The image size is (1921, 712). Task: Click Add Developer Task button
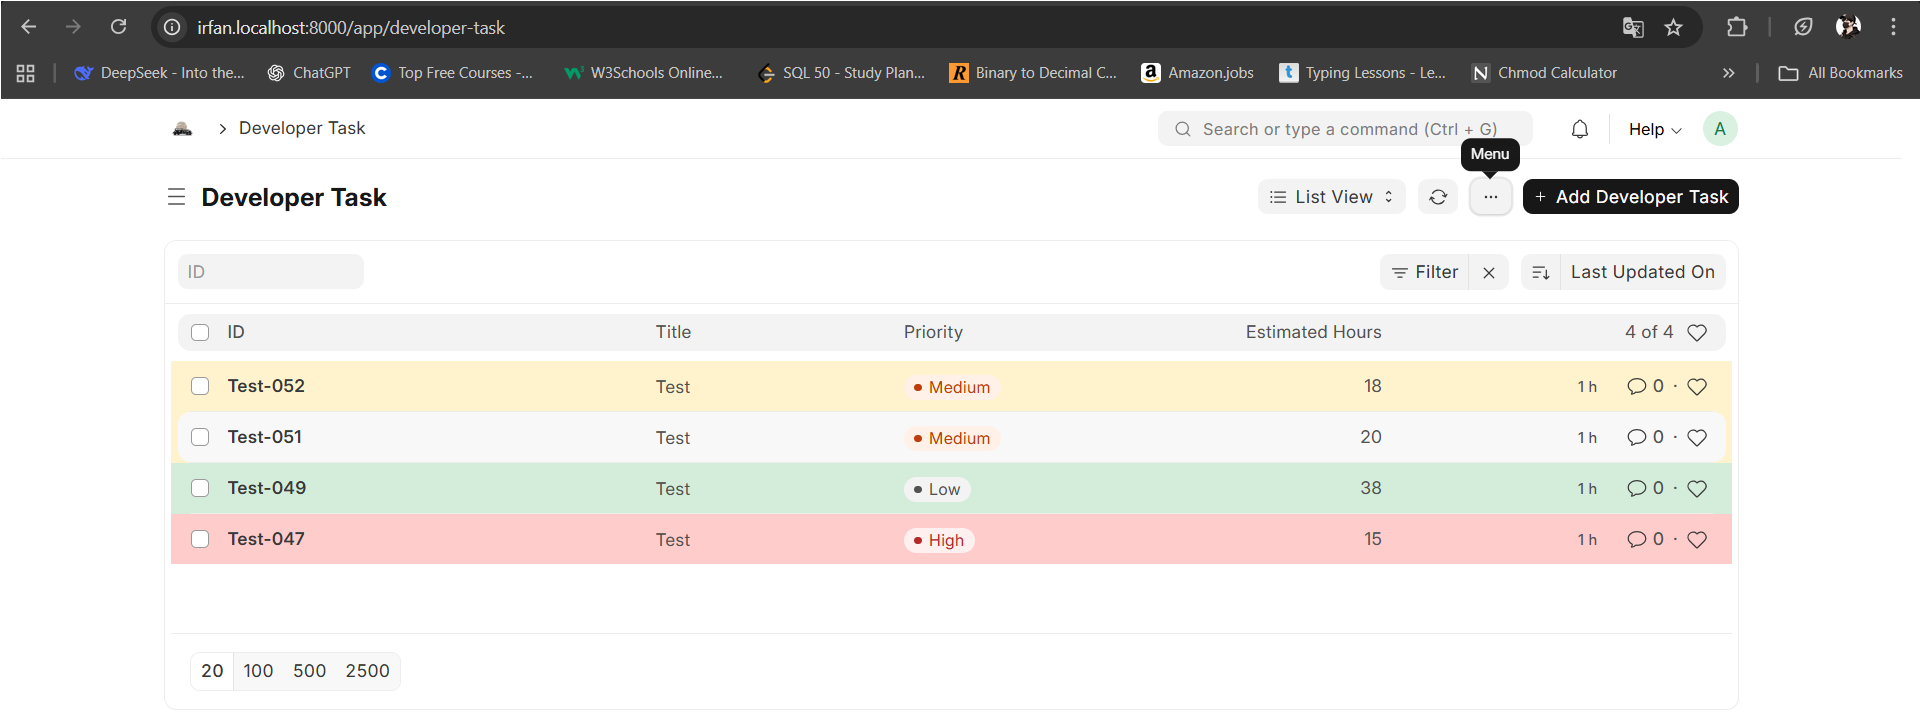1630,197
